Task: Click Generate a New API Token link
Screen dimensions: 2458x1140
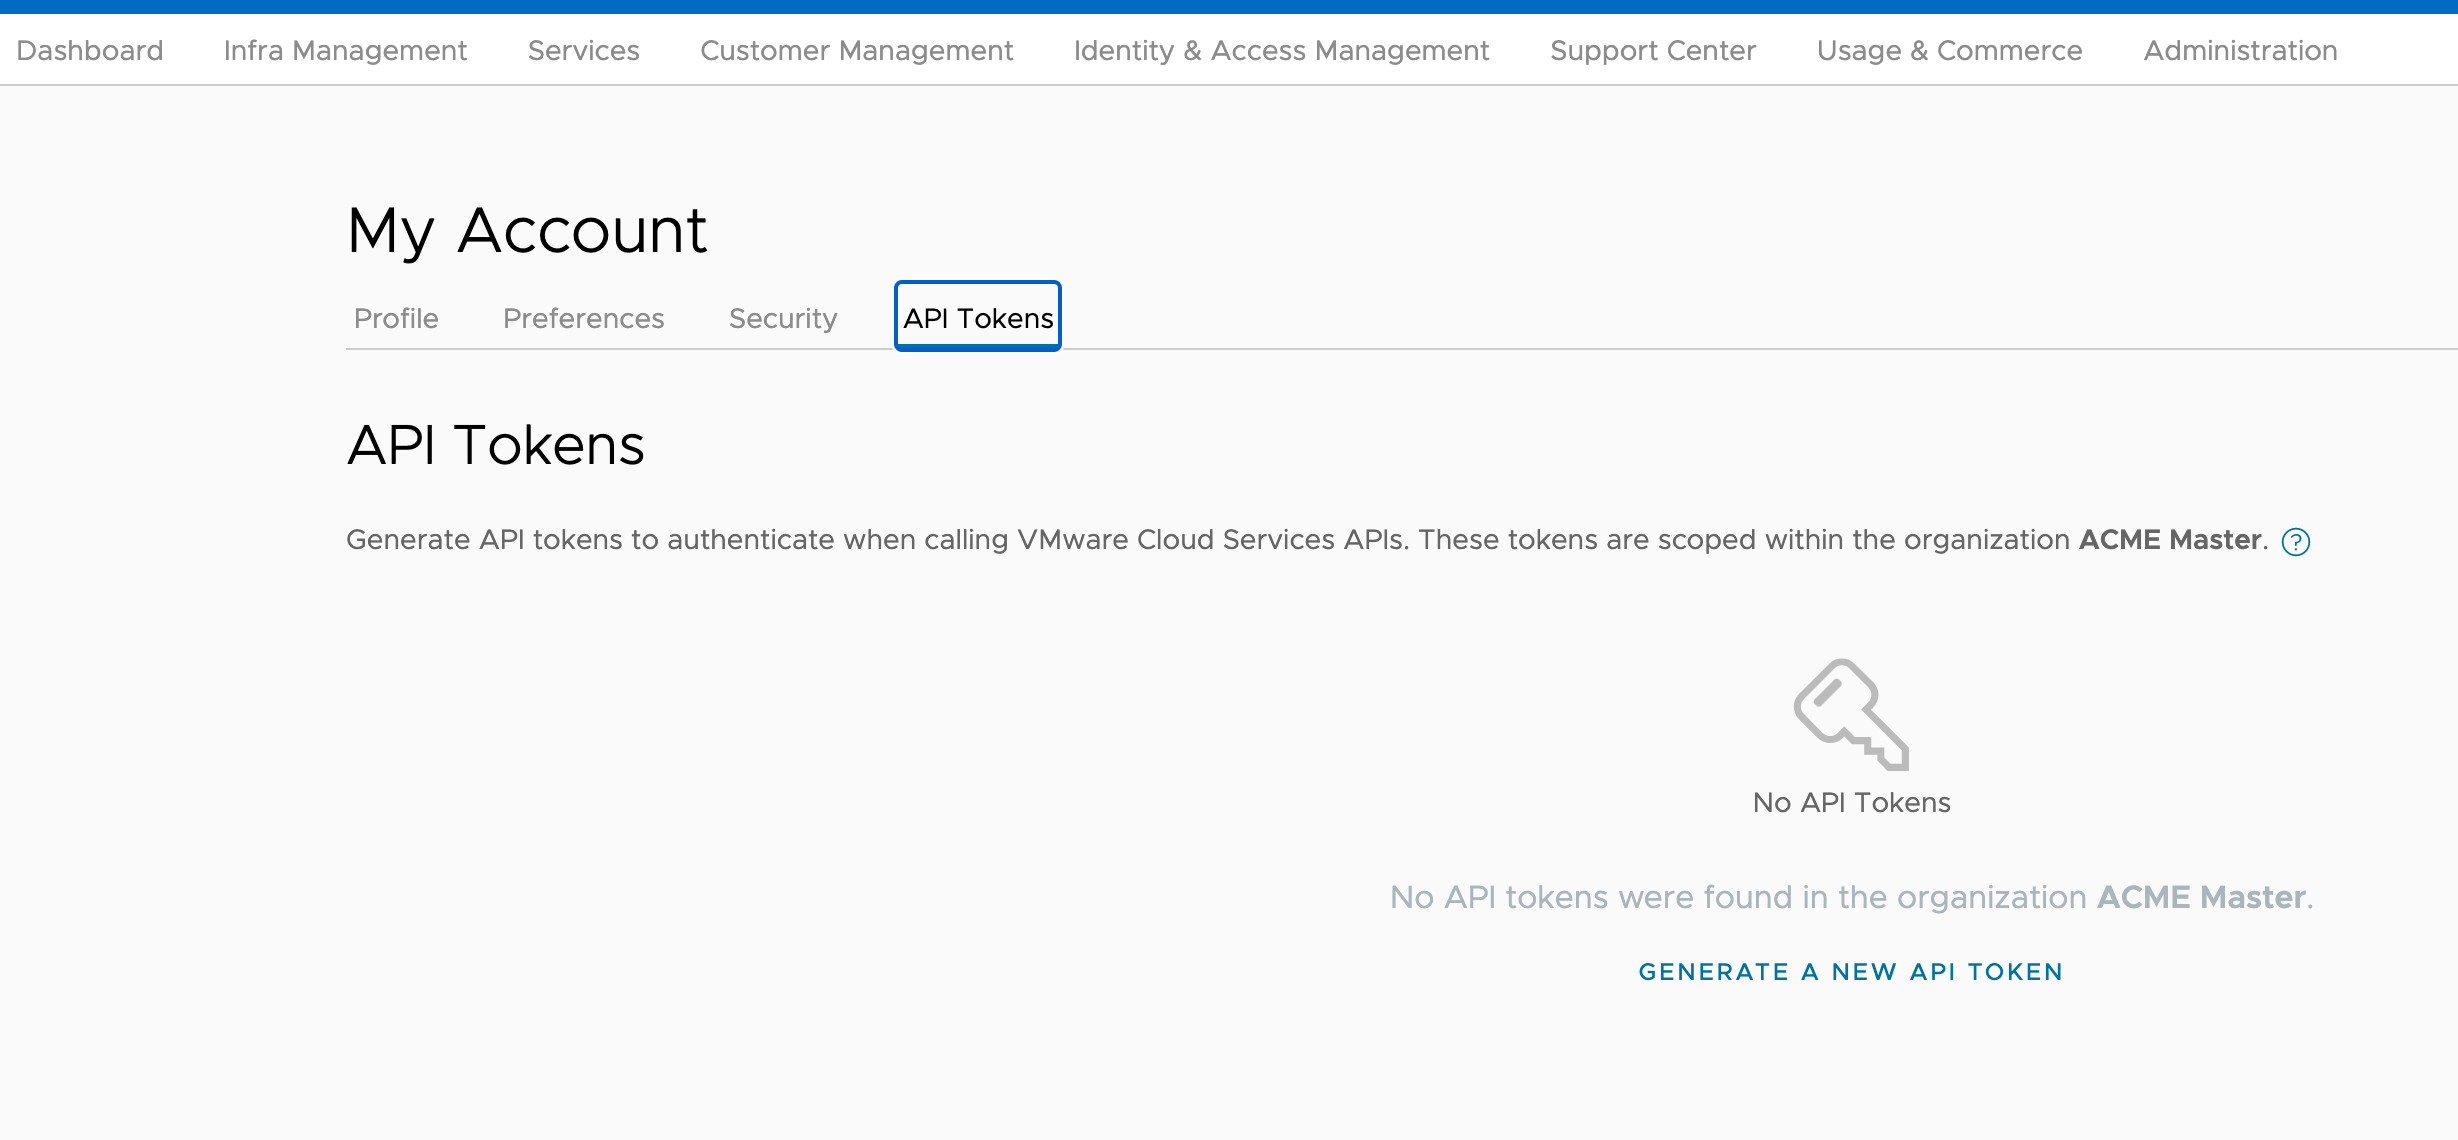Action: pos(1850,972)
